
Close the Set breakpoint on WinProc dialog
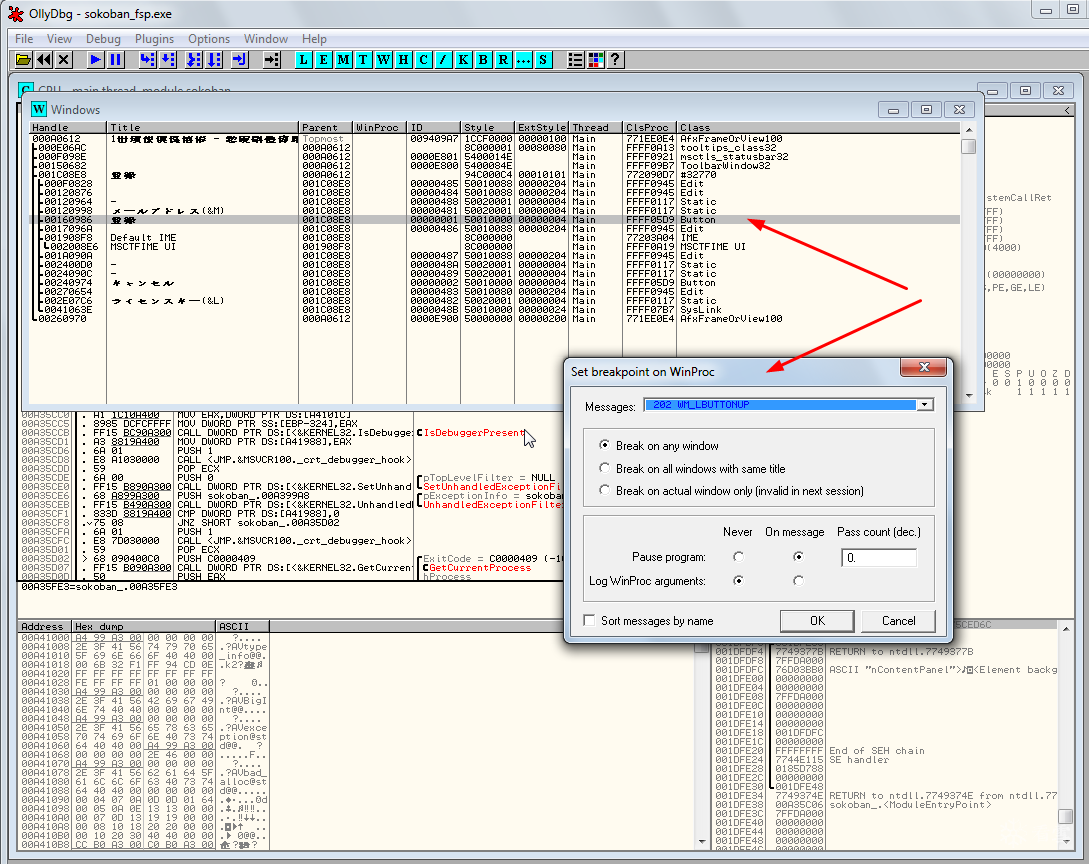[924, 367]
